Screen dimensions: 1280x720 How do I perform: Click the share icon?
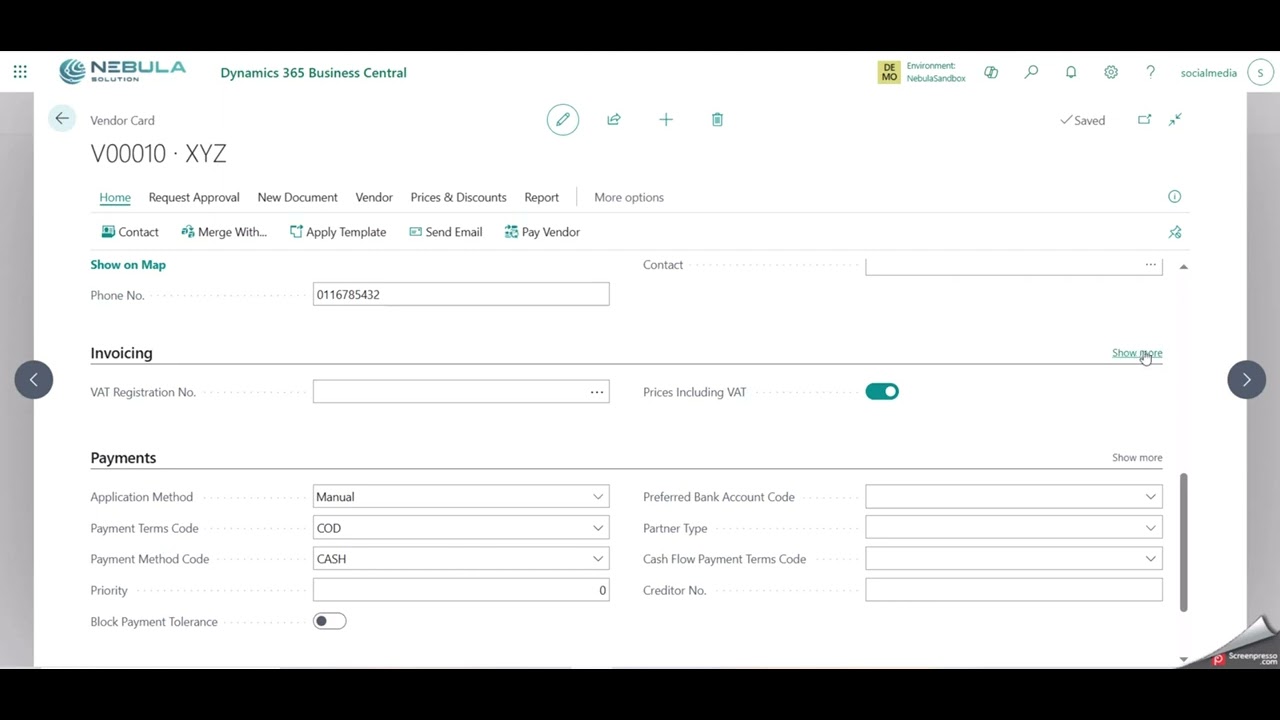pos(614,120)
